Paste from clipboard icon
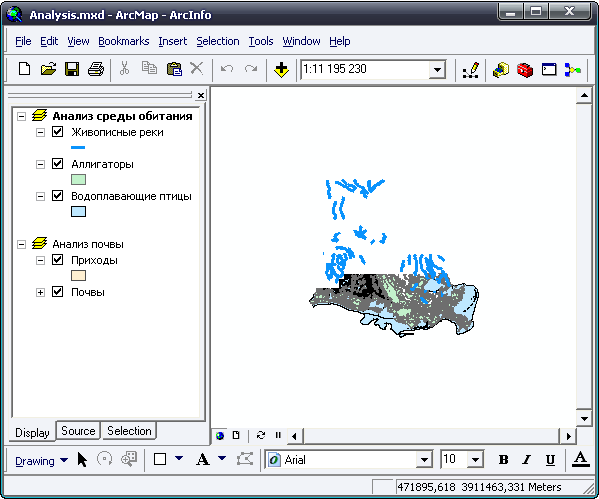The width and height of the screenshot is (599, 499). click(174, 69)
